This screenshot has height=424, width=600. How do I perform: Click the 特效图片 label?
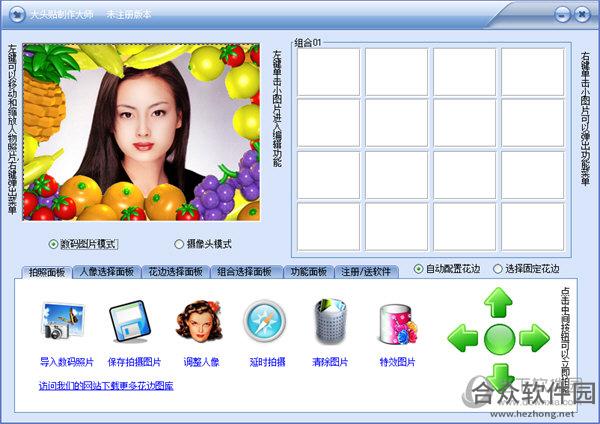coord(397,362)
